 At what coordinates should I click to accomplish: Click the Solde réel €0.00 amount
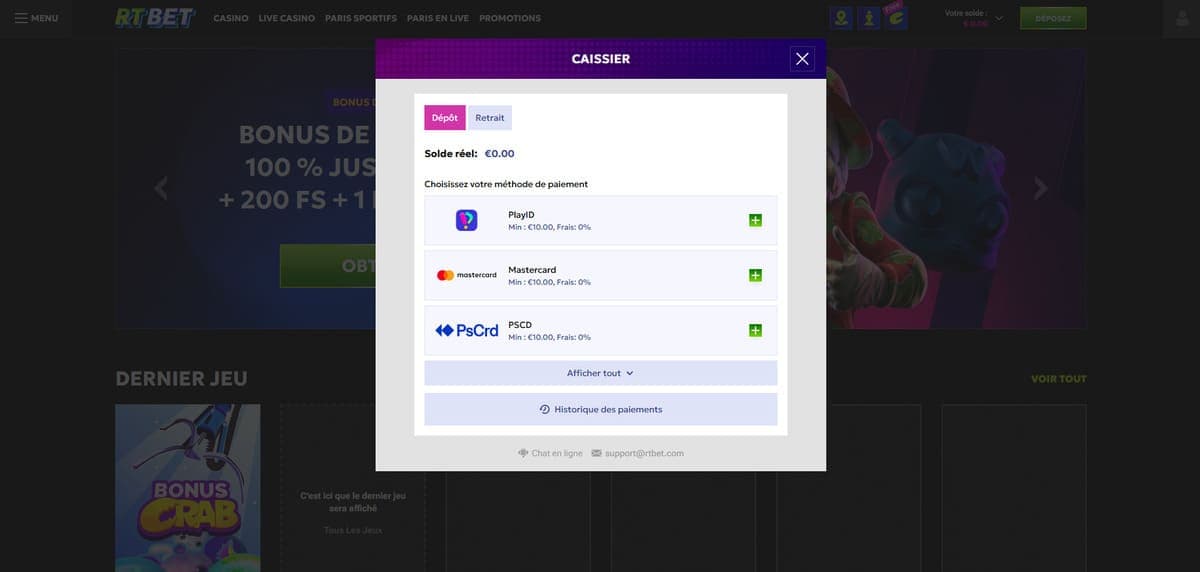pos(499,154)
